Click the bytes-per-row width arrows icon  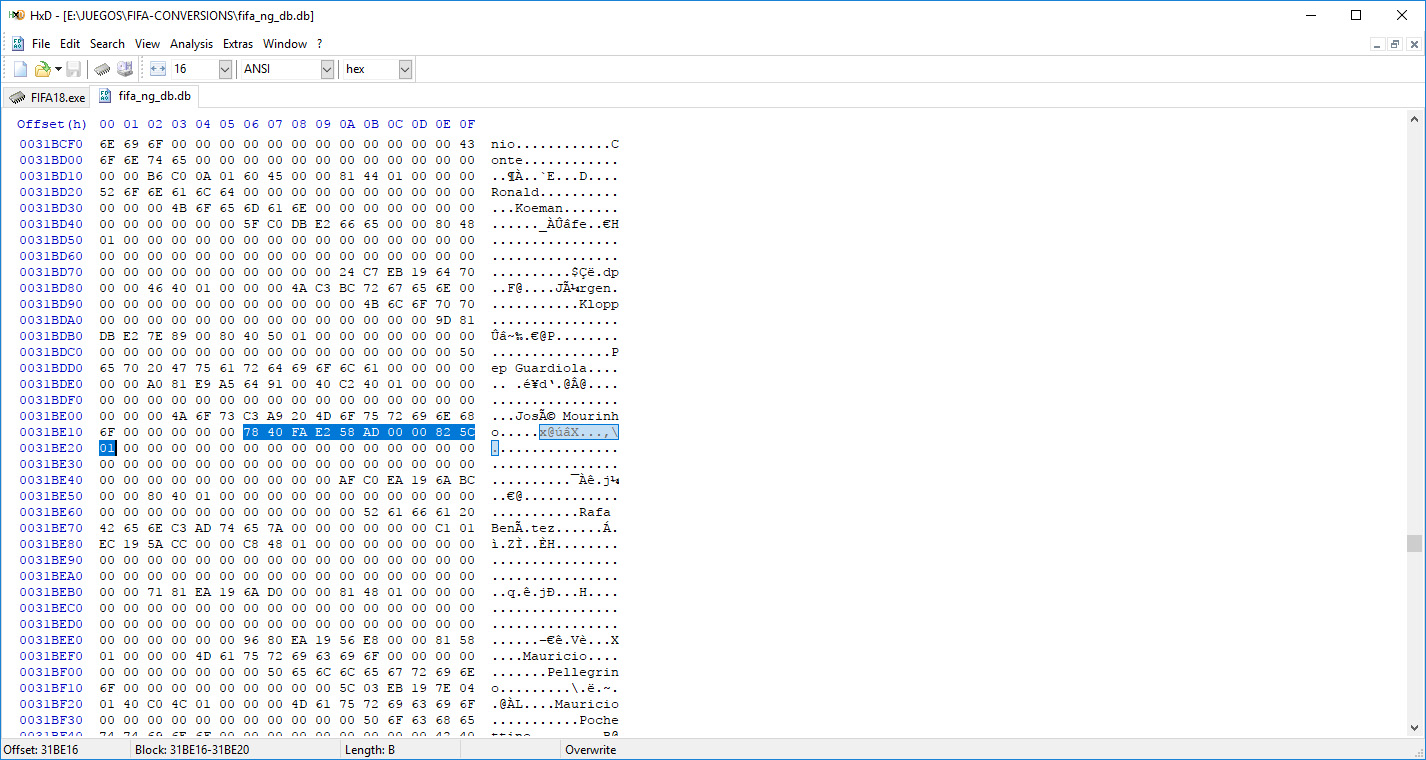click(x=158, y=69)
